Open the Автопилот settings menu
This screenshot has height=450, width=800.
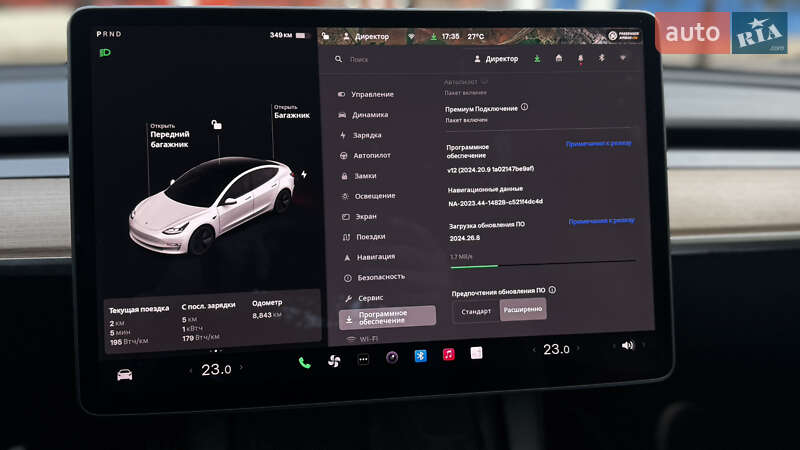[x=372, y=155]
